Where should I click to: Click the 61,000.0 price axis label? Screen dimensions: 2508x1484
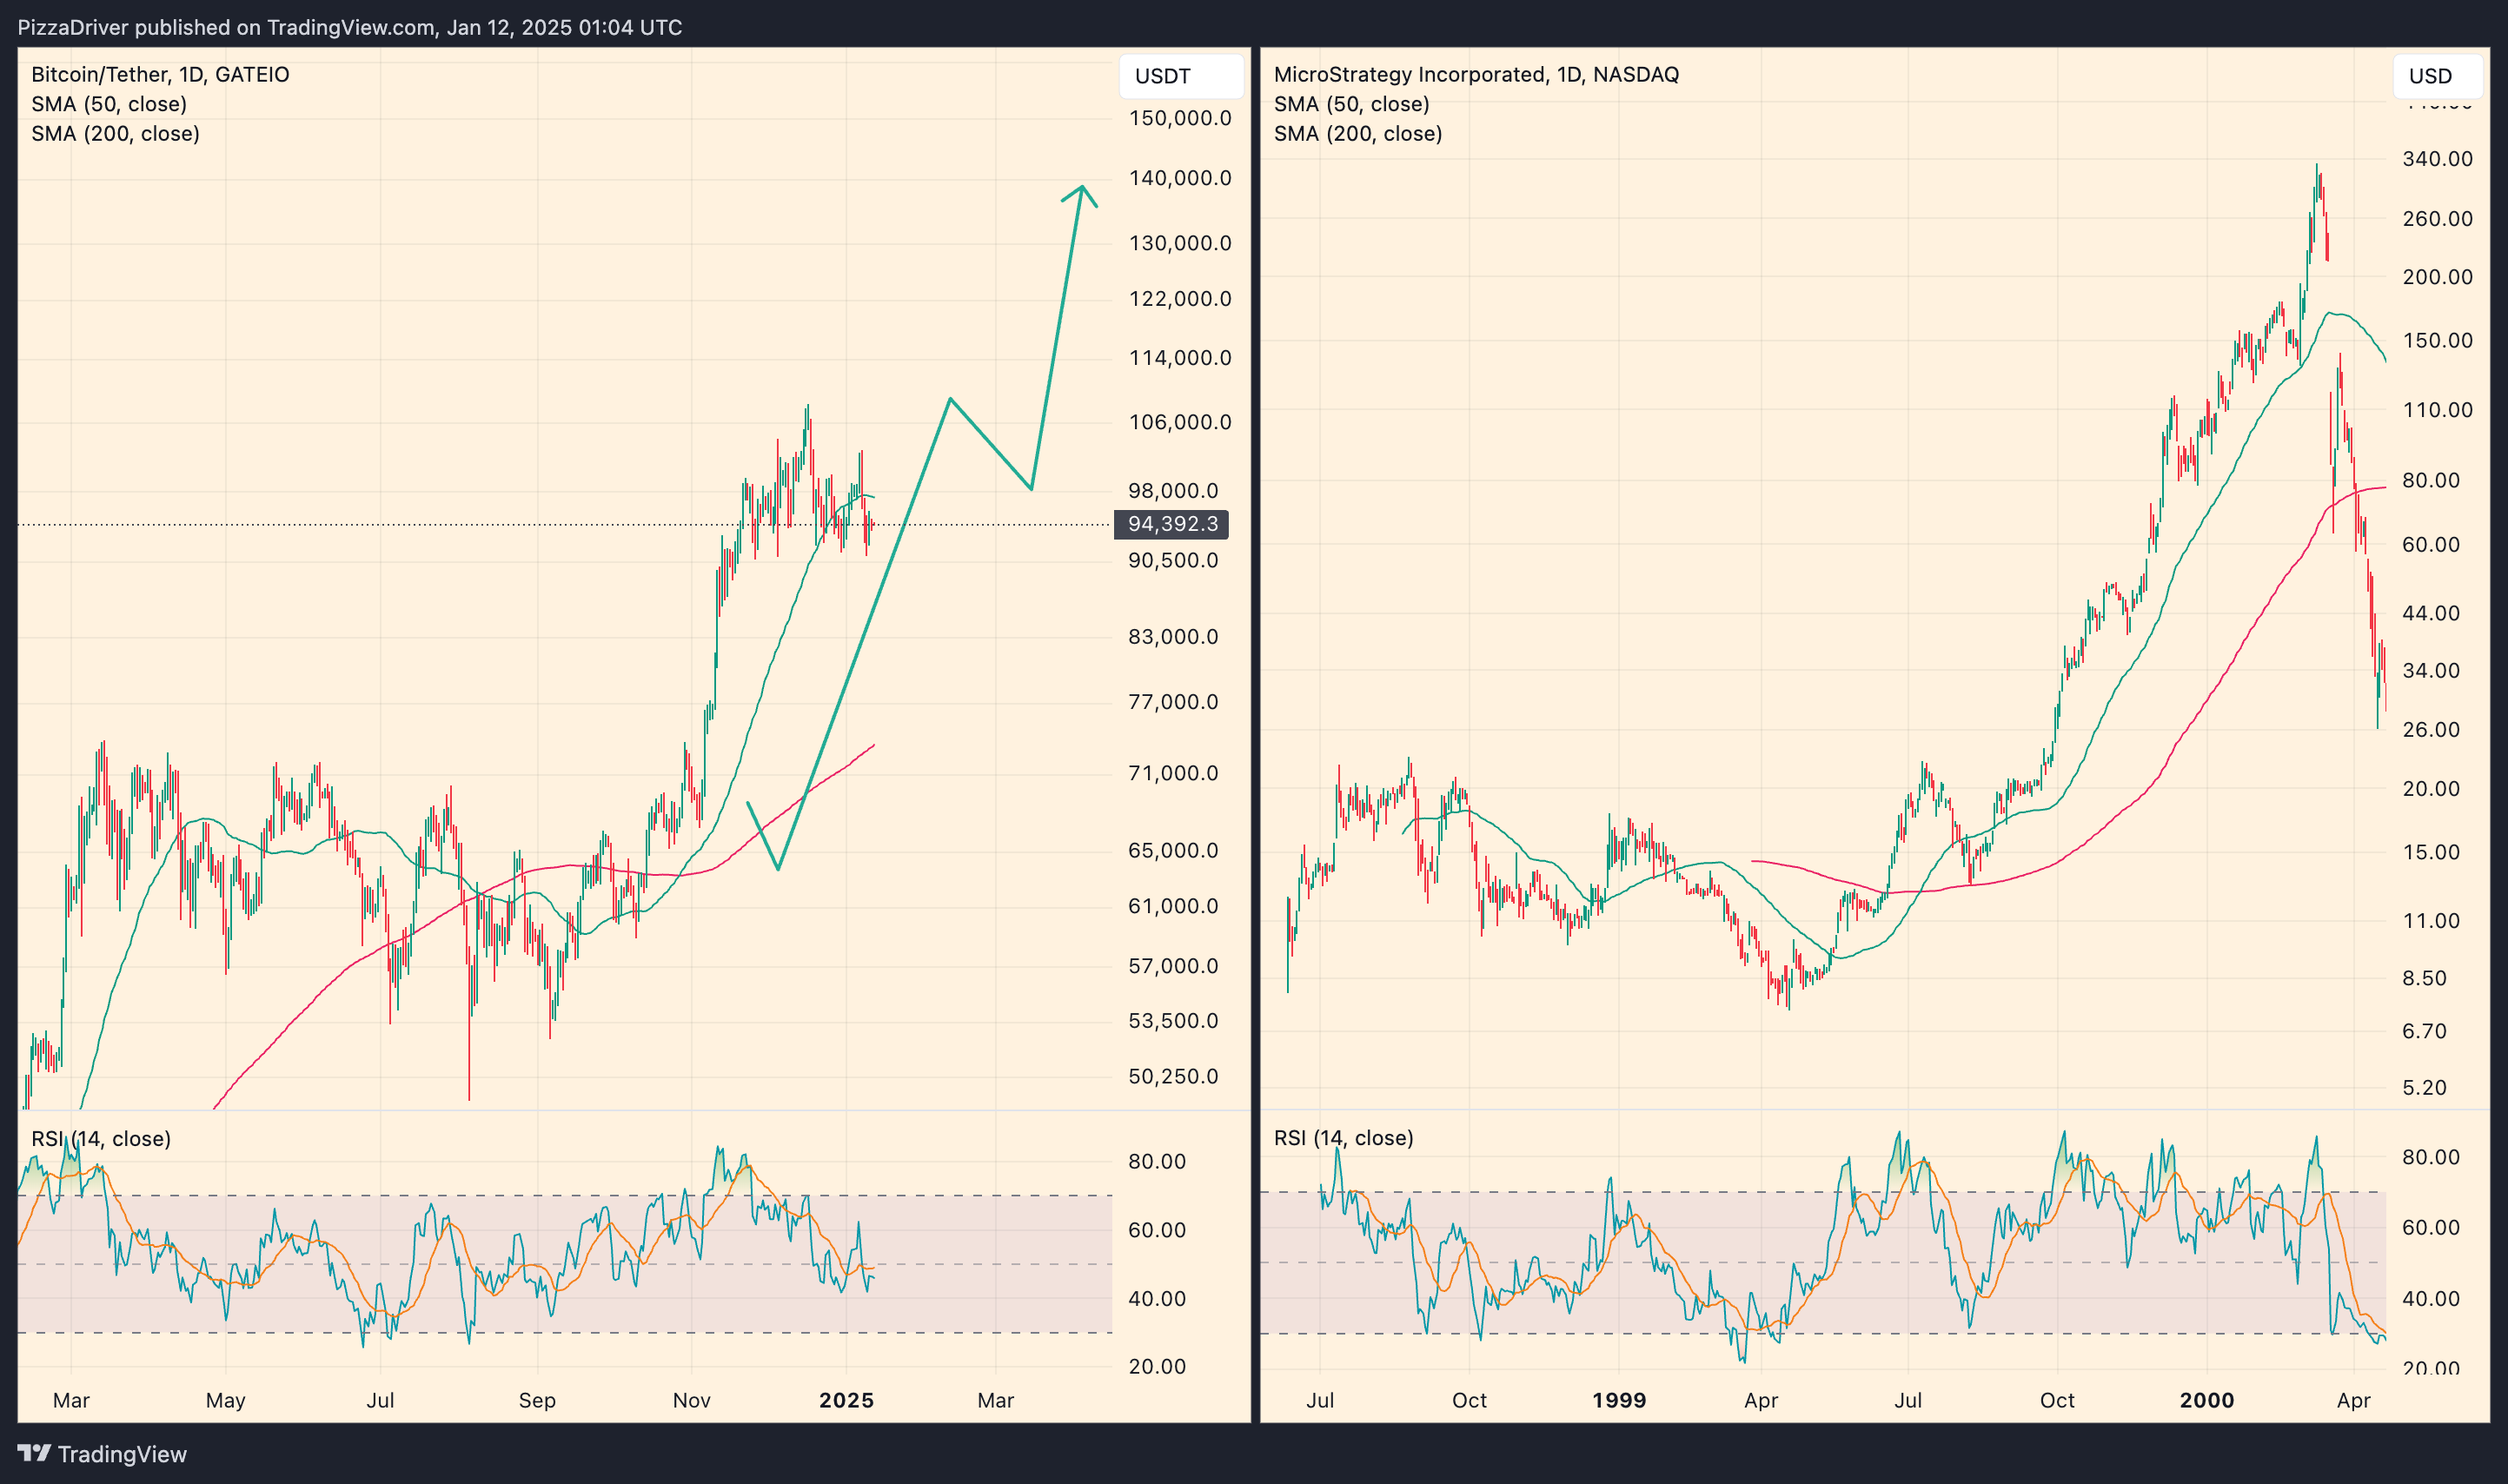[x=1174, y=906]
